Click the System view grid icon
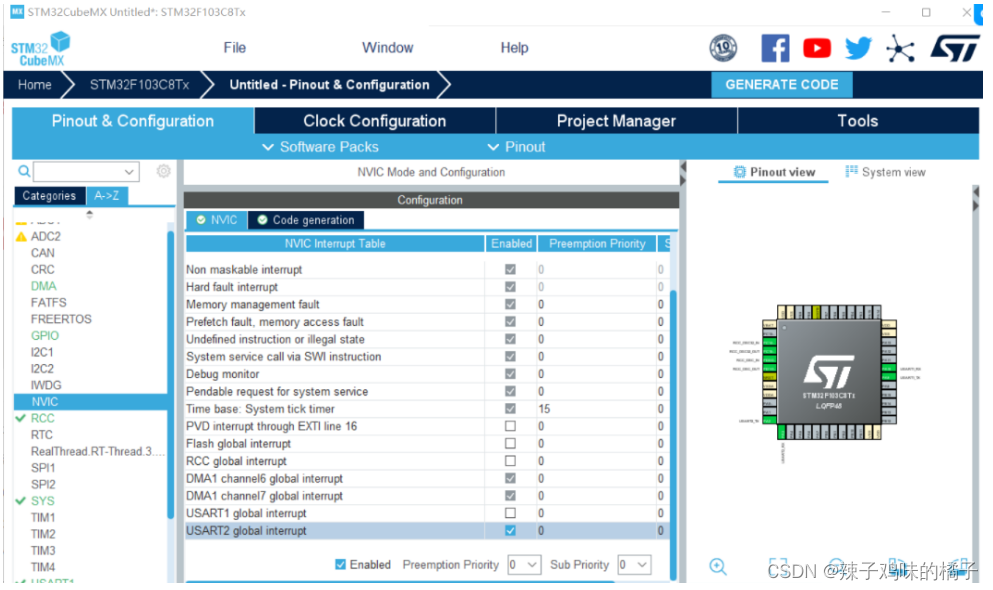 click(851, 172)
